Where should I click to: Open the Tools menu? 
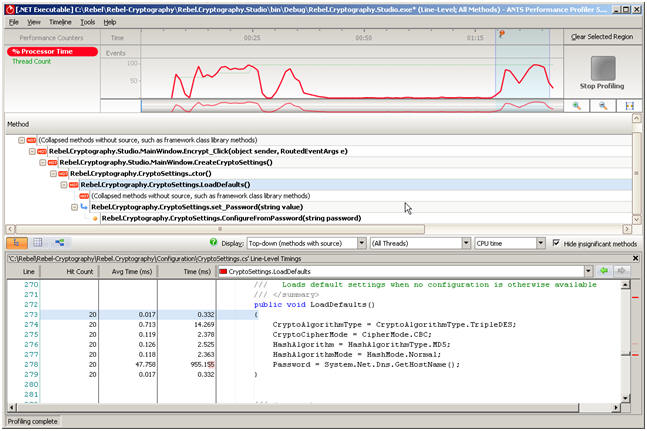click(x=87, y=22)
